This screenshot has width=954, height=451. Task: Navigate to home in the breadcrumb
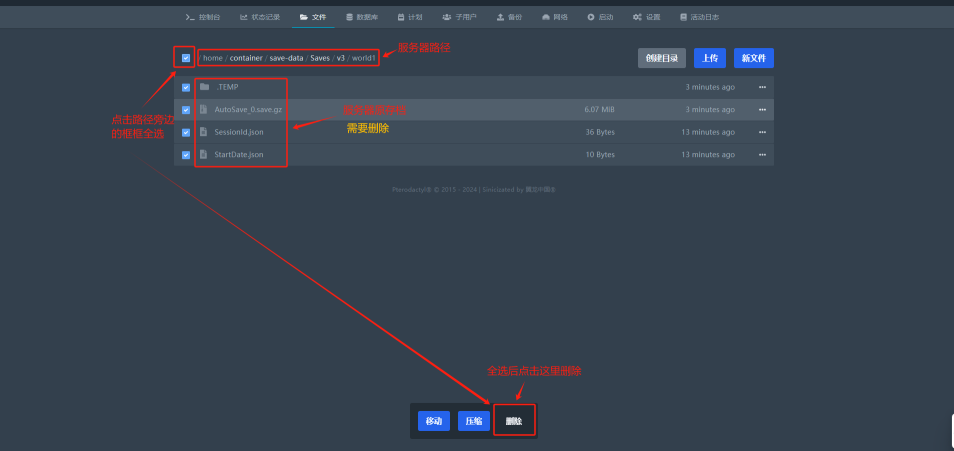(213, 58)
